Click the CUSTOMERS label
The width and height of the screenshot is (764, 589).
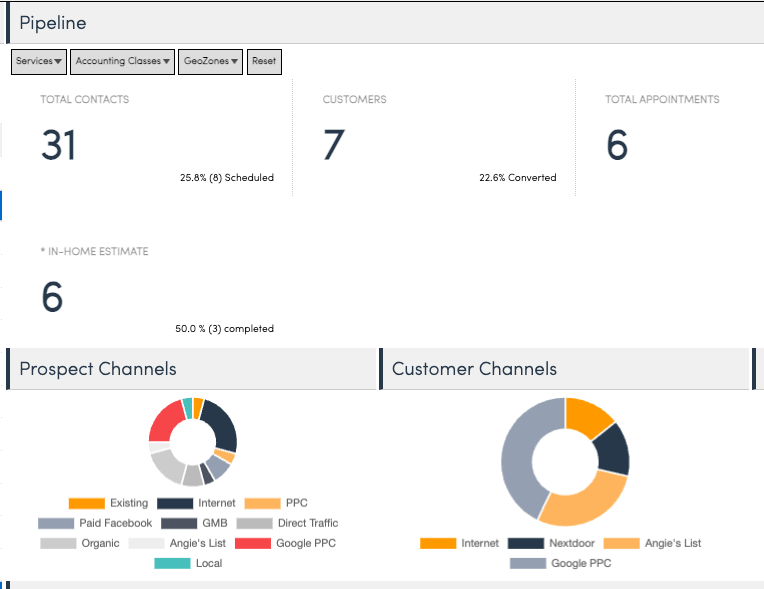pyautogui.click(x=355, y=99)
